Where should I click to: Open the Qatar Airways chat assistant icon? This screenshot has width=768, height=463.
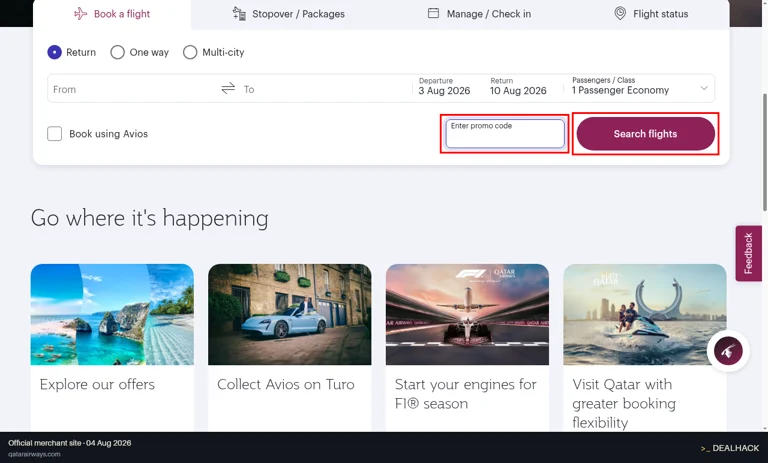tap(728, 351)
